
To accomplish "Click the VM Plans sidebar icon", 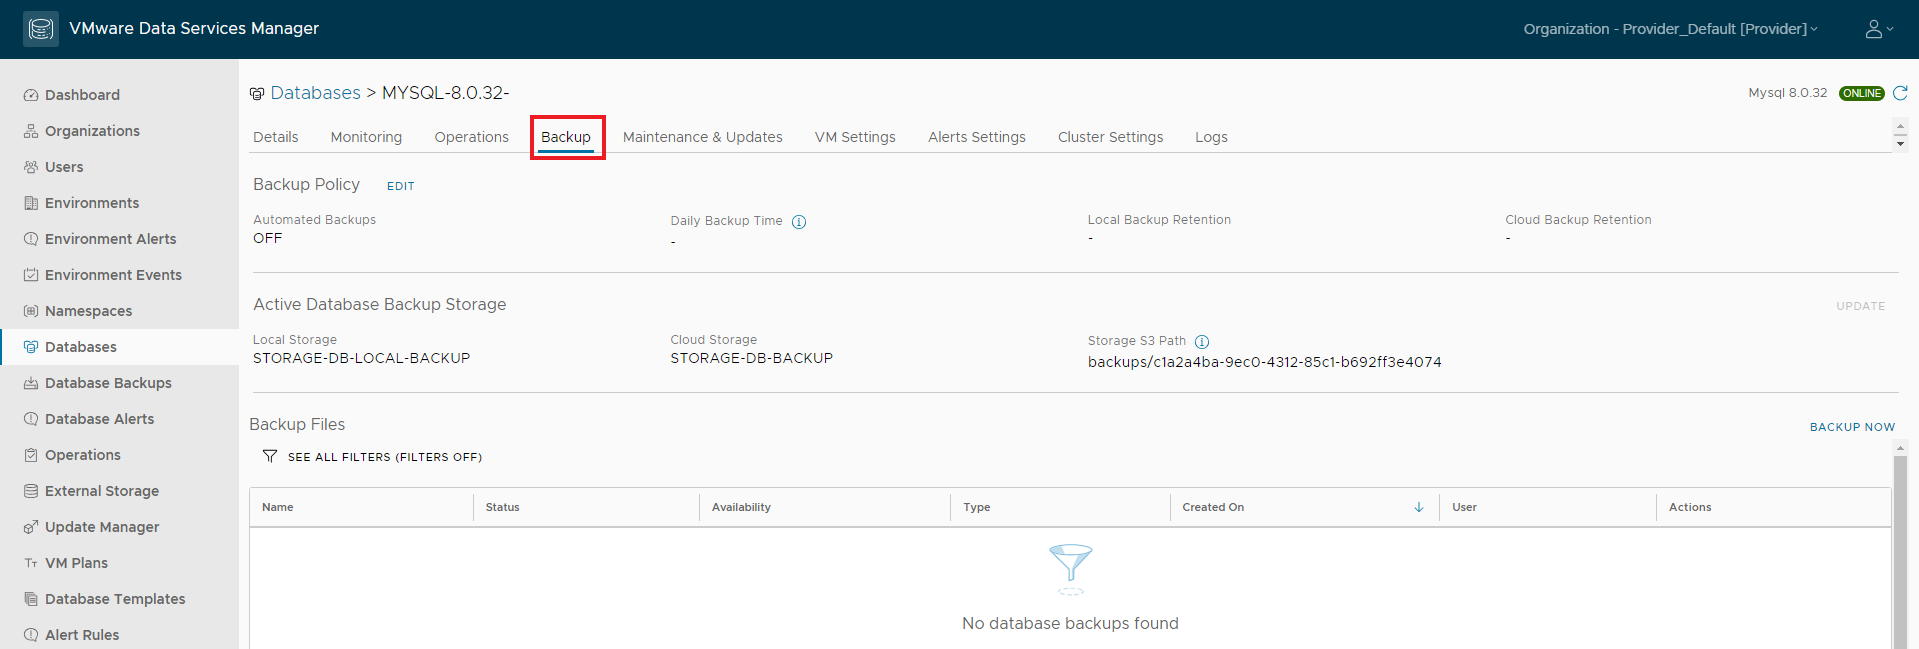I will (x=31, y=563).
